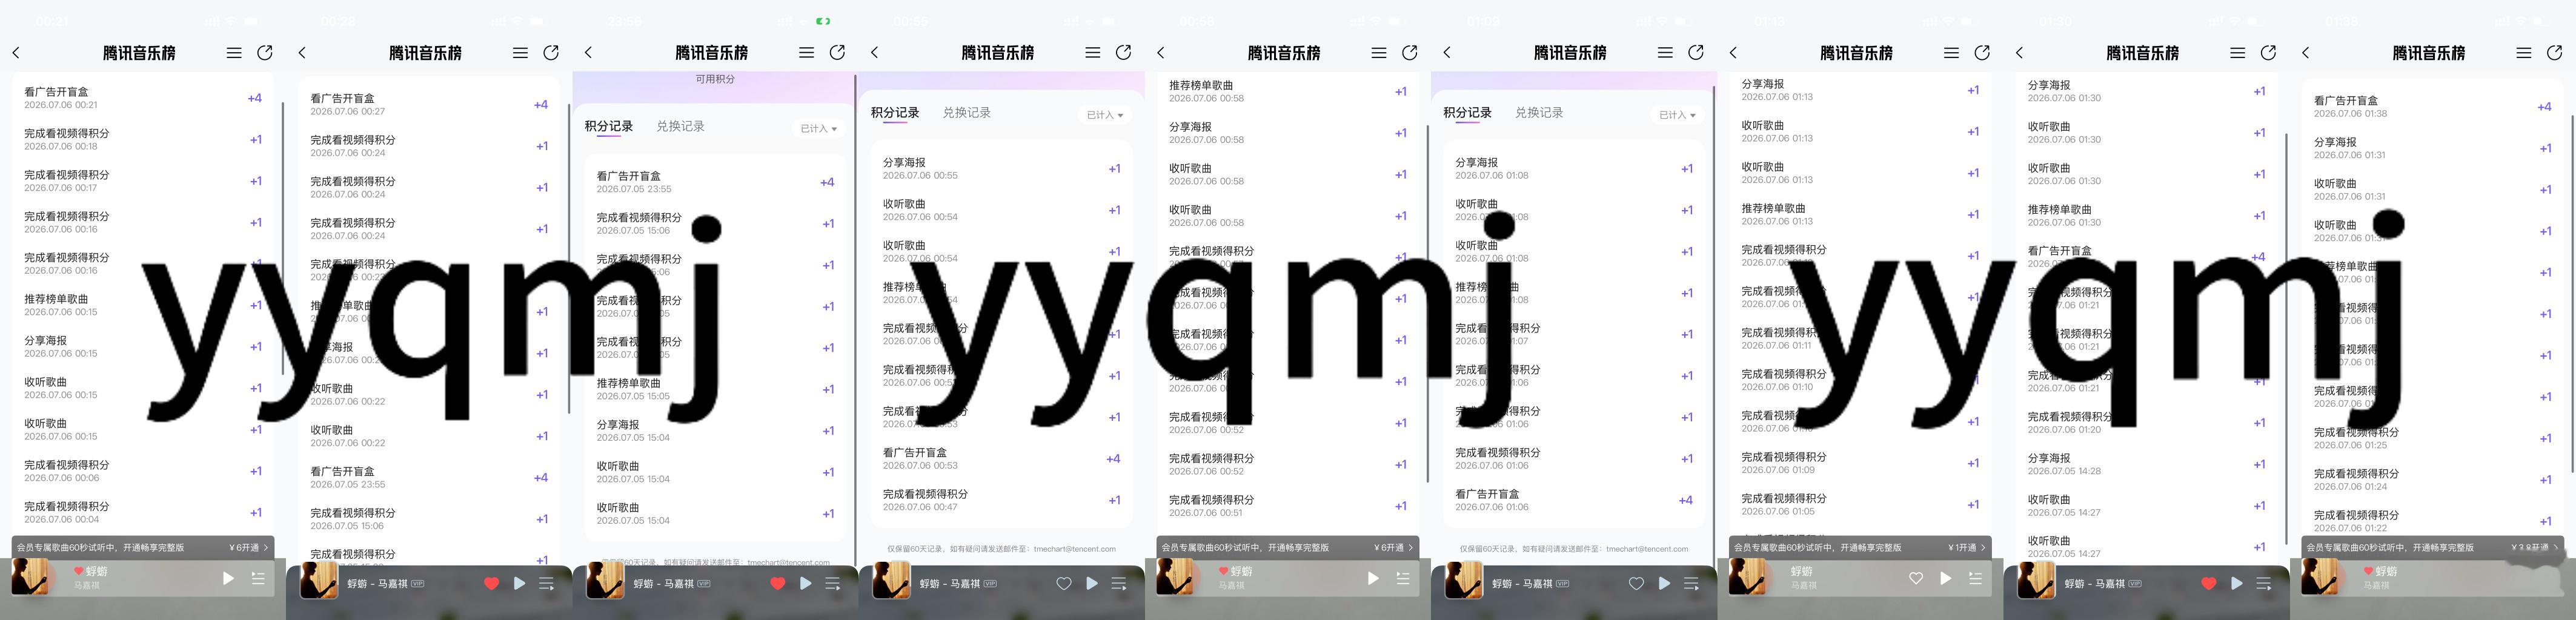Open hamburger menu in screenshot topped by 01:30 分享海报

coord(2237,53)
